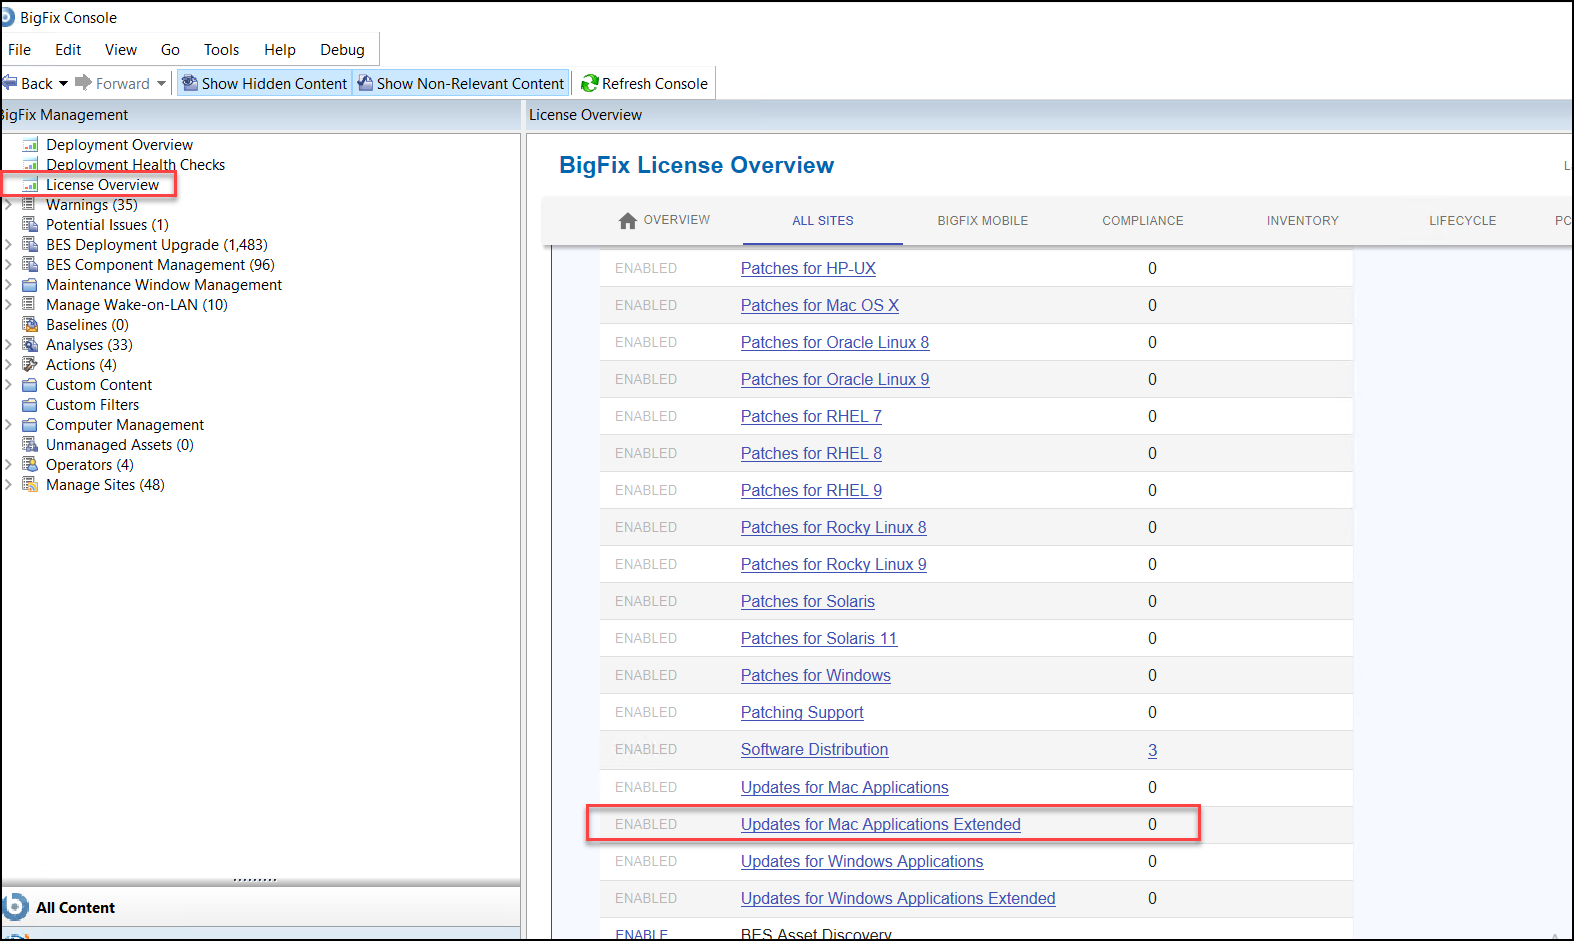The height and width of the screenshot is (941, 1574).
Task: Click the Unmanaged Assets icon
Action: tap(30, 445)
